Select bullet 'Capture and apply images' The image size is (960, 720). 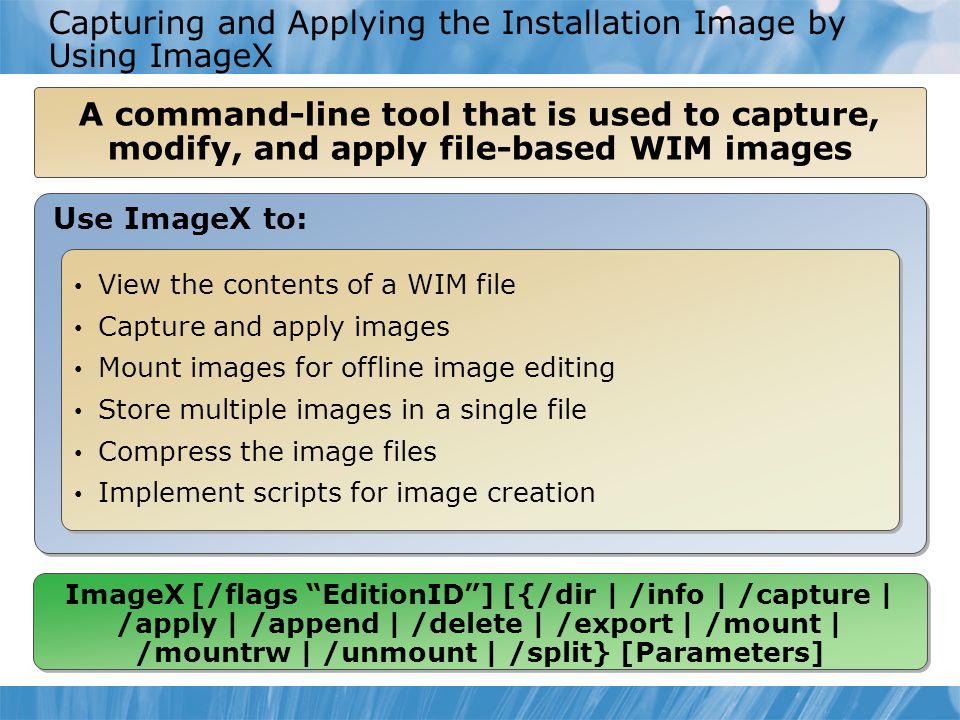(274, 327)
